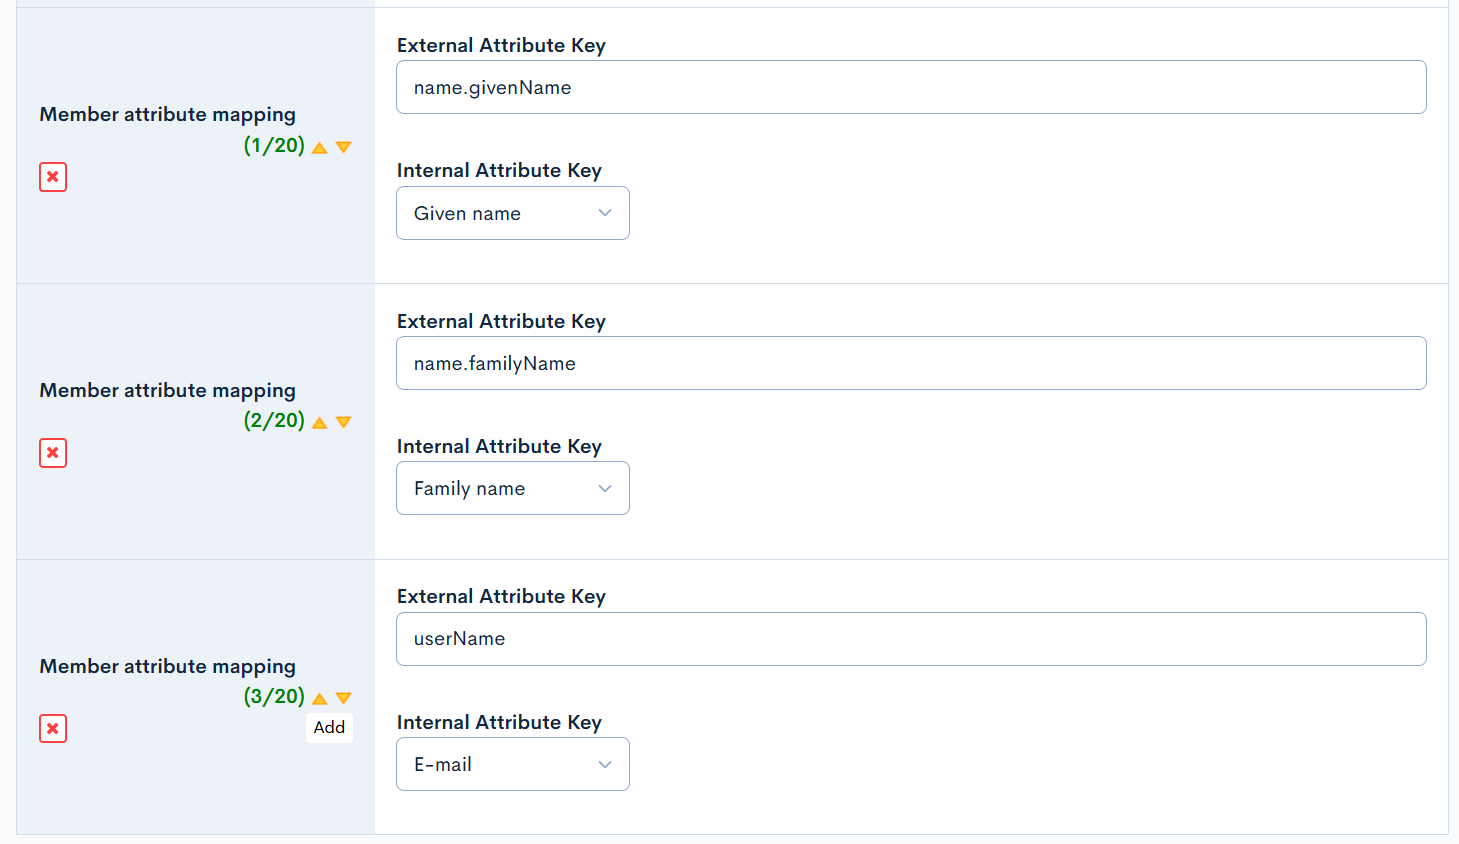1459x844 pixels.
Task: Move the third attribute mapping down
Action: pyautogui.click(x=343, y=697)
